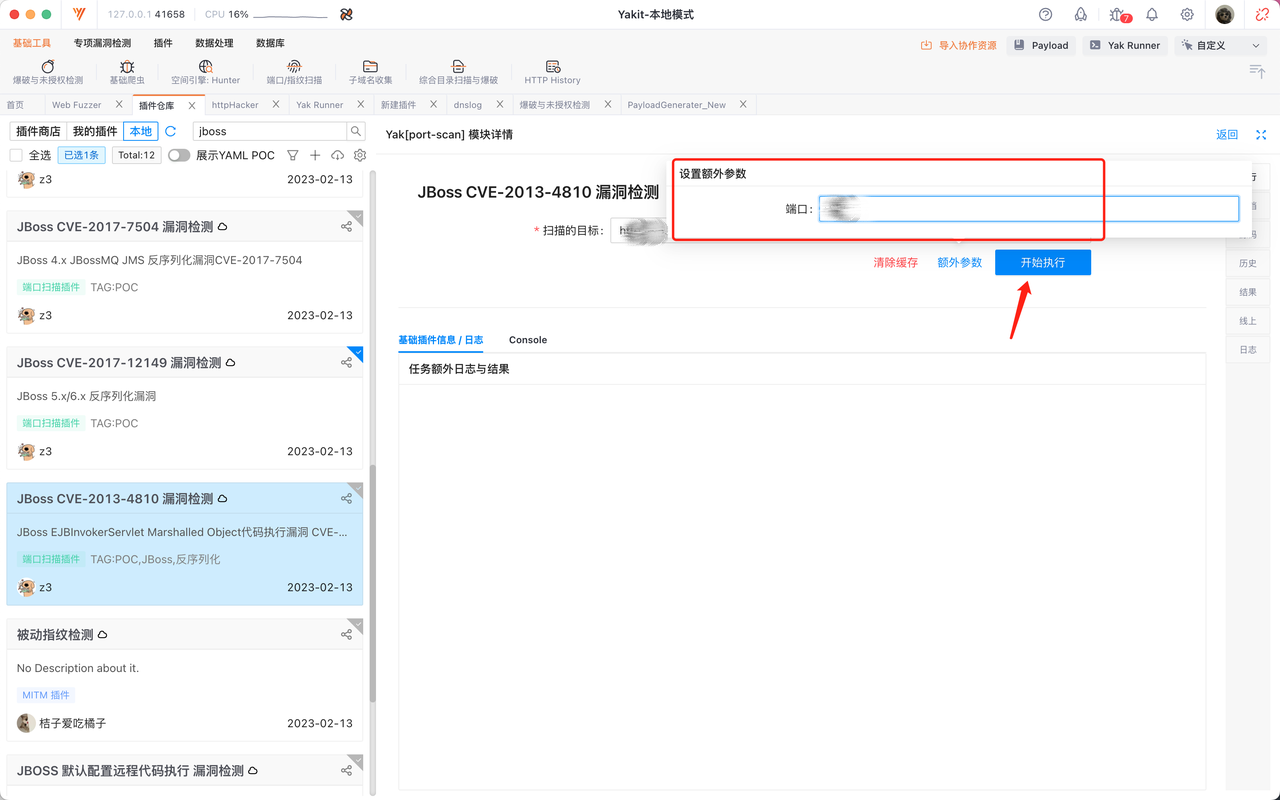The image size is (1280, 800).
Task: Open the 历史 side tab
Action: coord(1248,264)
